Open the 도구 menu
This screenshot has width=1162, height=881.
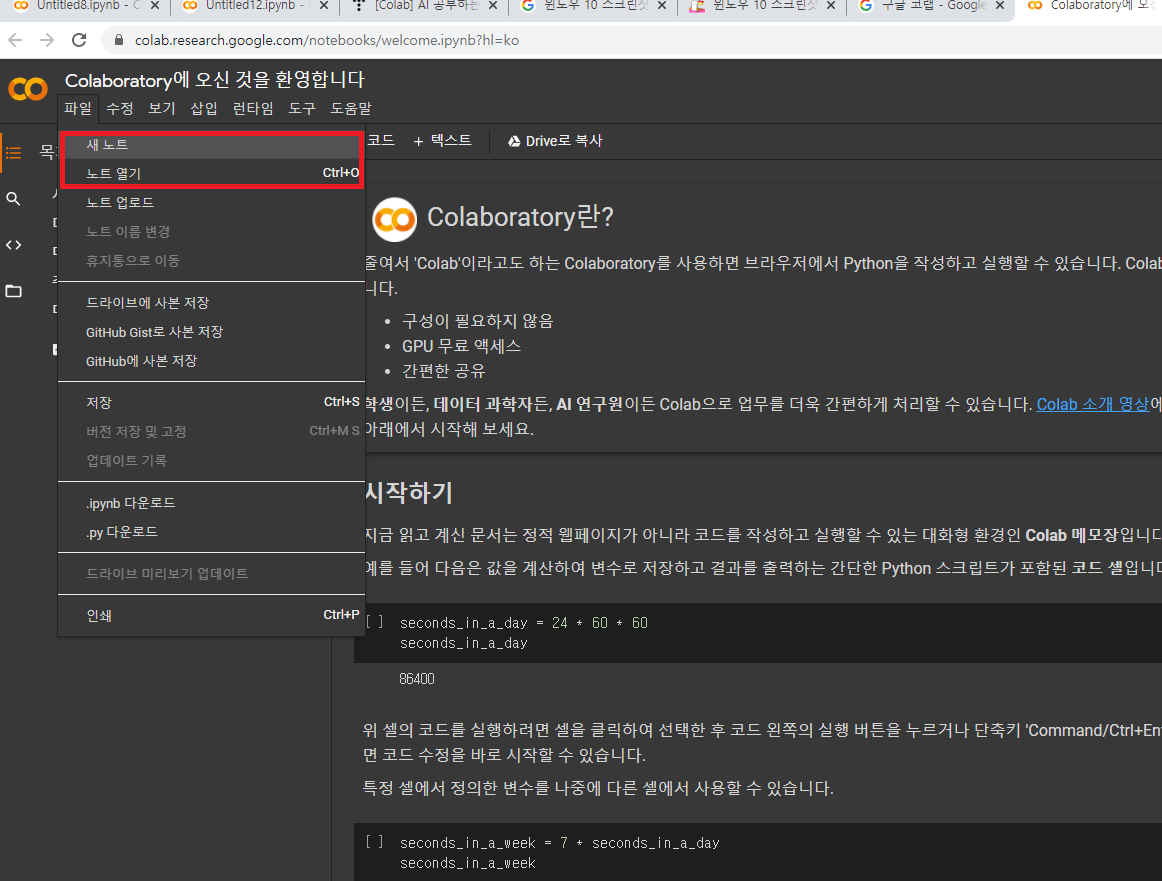[x=302, y=108]
